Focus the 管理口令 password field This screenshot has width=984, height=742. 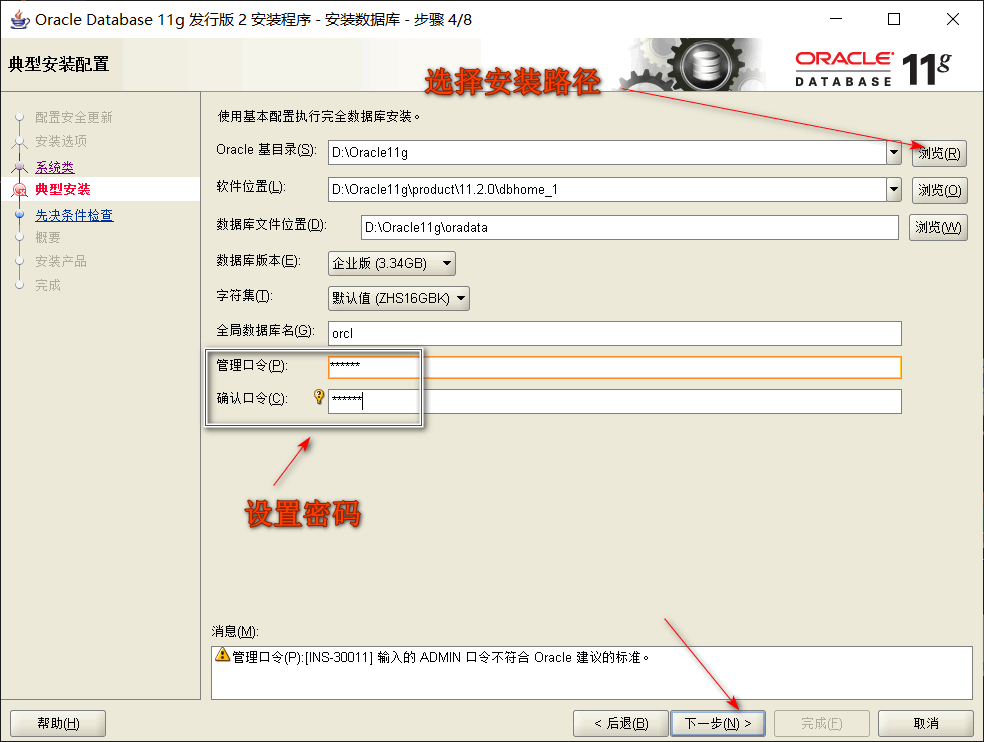[x=614, y=367]
